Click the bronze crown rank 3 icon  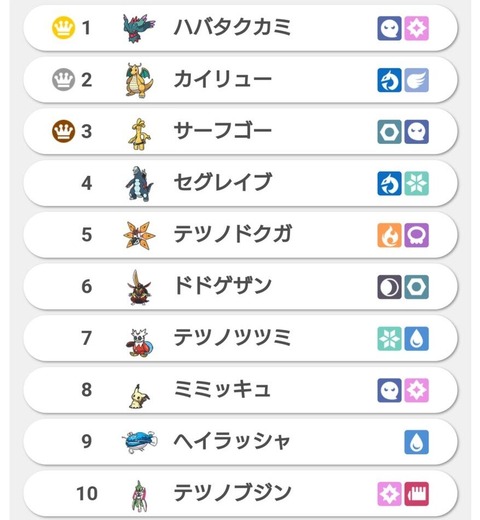[x=63, y=131]
